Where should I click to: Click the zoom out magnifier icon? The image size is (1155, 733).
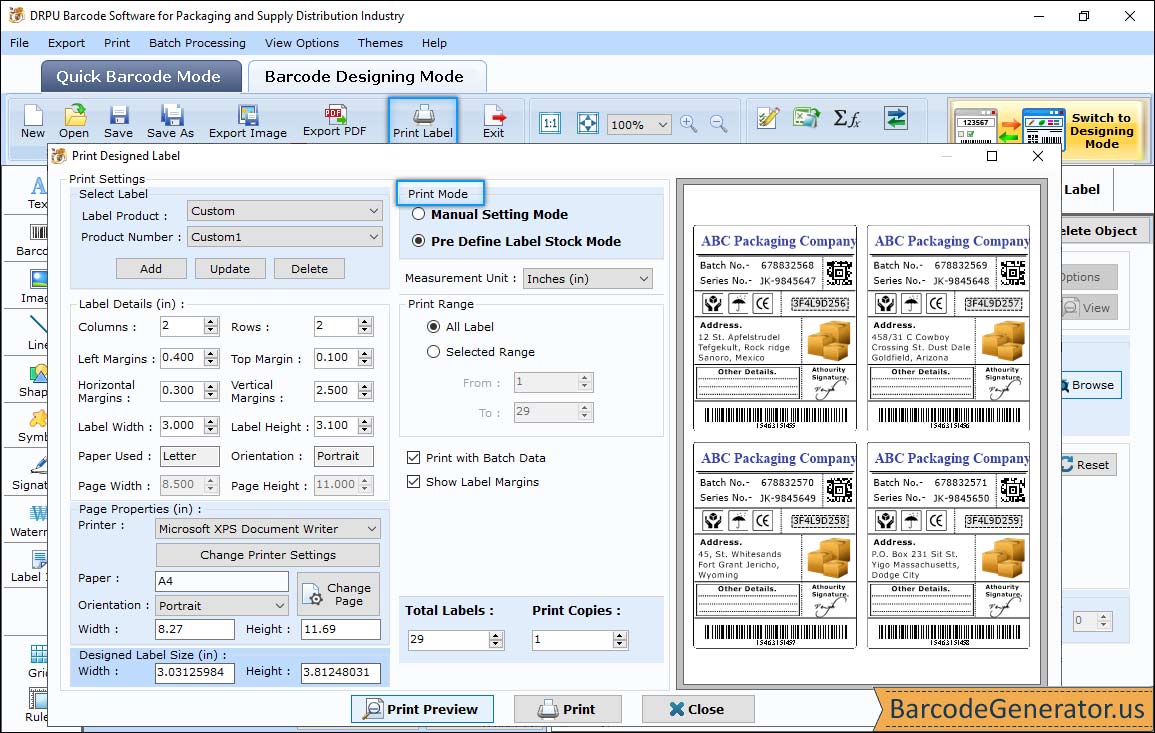[x=718, y=123]
